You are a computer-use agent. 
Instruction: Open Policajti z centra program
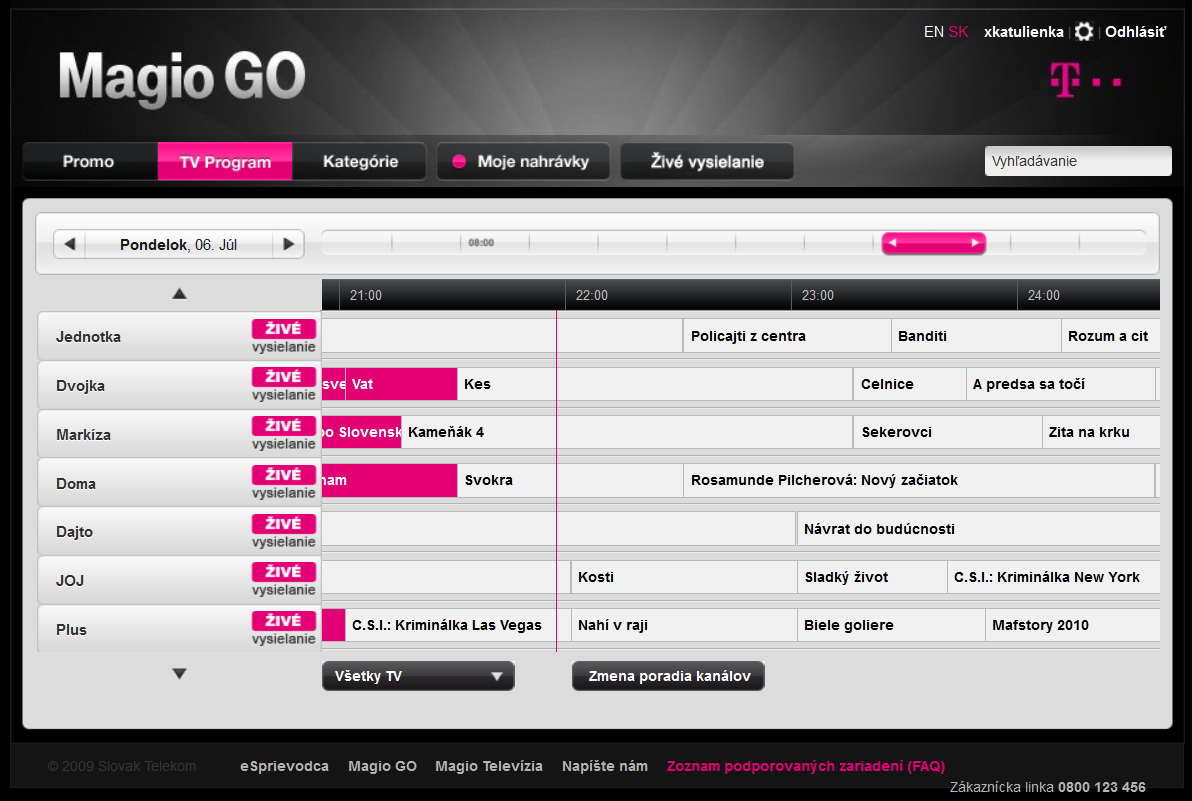pos(787,336)
